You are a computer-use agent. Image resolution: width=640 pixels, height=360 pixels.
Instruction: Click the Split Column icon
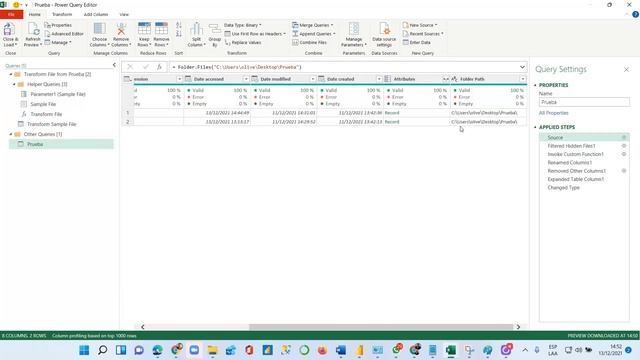click(196, 29)
